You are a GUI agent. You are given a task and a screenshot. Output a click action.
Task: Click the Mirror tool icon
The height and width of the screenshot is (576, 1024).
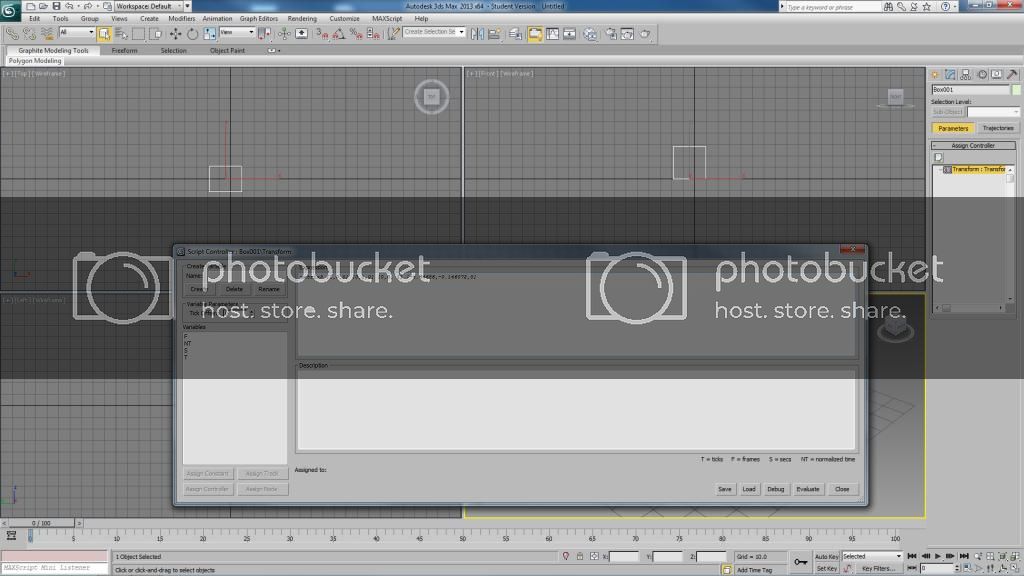pyautogui.click(x=477, y=34)
